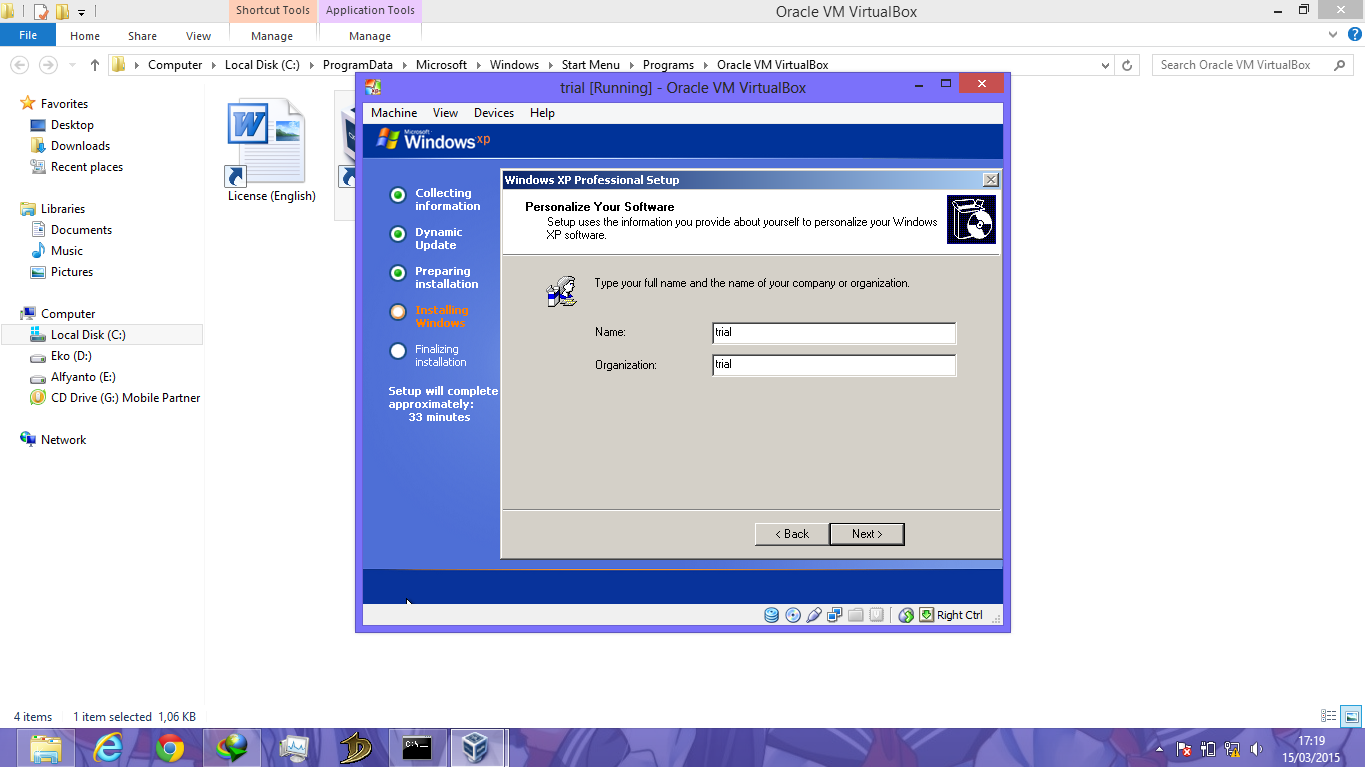Screen dimensions: 1365x767
Task: Select the License (English) shortcut file
Action: tap(271, 152)
